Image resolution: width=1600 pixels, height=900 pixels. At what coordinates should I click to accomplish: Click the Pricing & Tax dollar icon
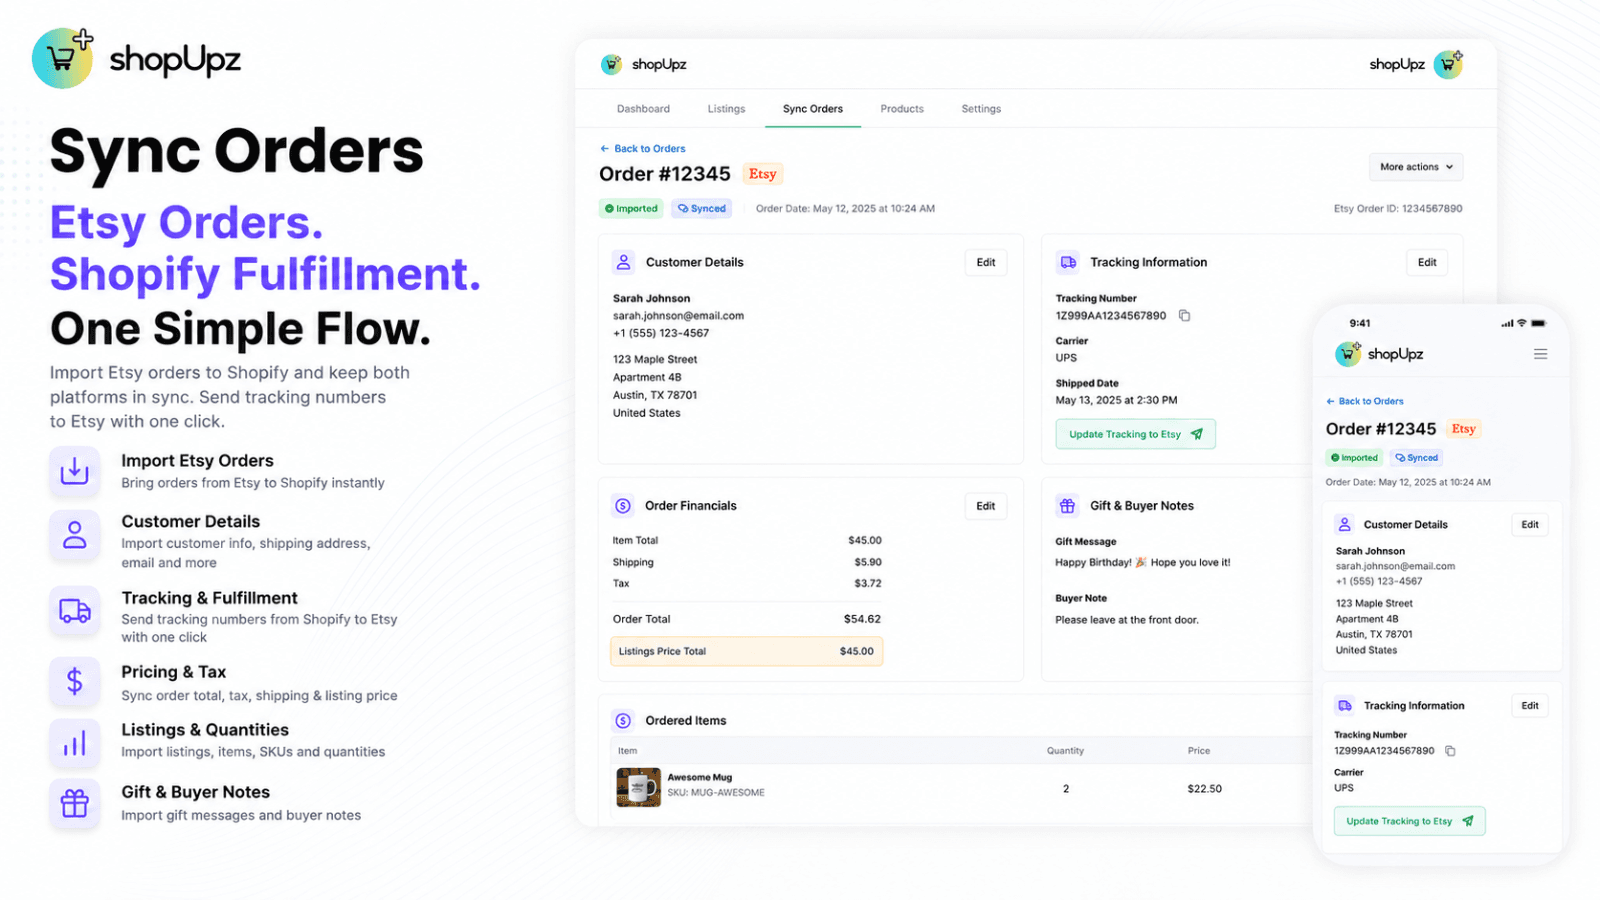75,681
